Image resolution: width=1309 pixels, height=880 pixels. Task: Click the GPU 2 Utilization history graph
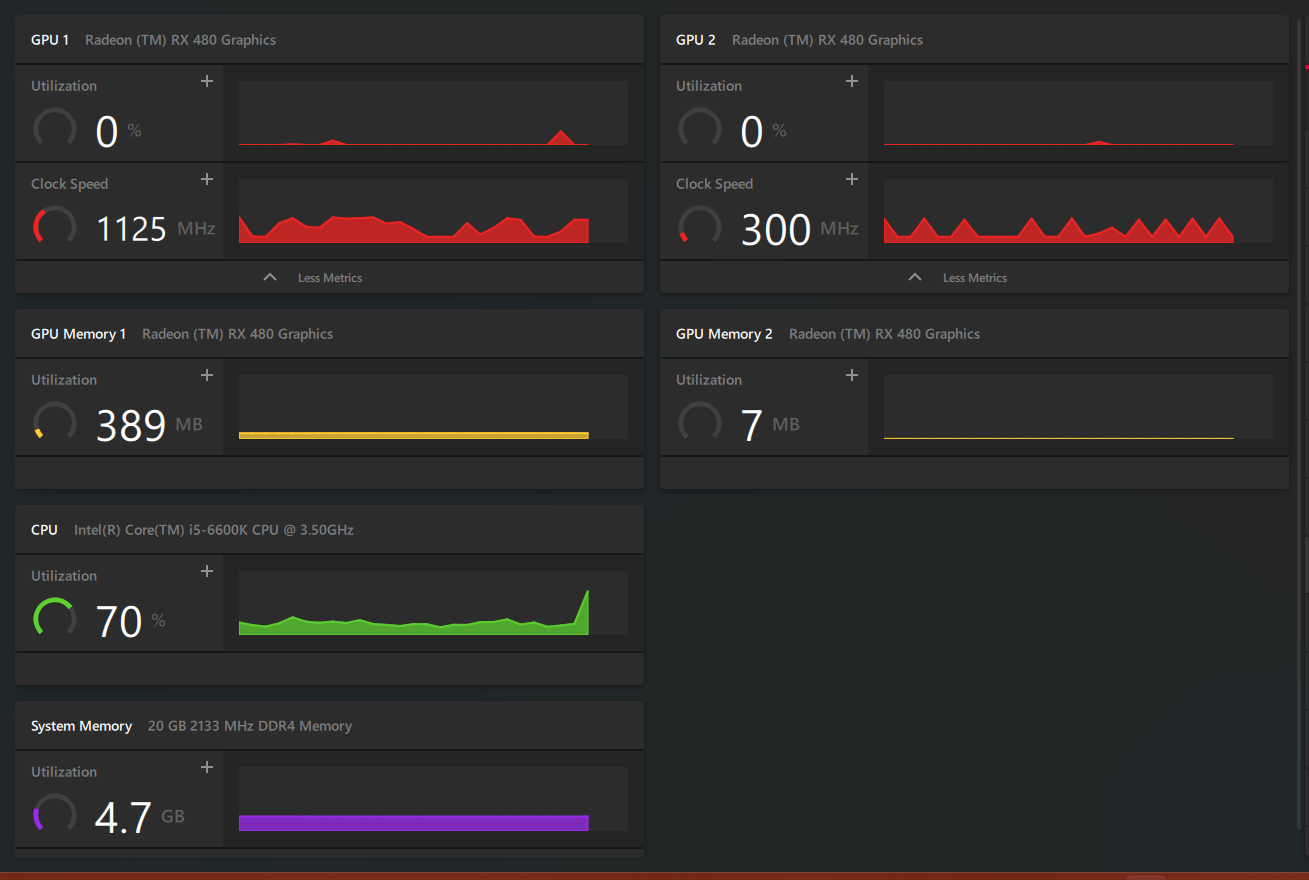[1078, 113]
